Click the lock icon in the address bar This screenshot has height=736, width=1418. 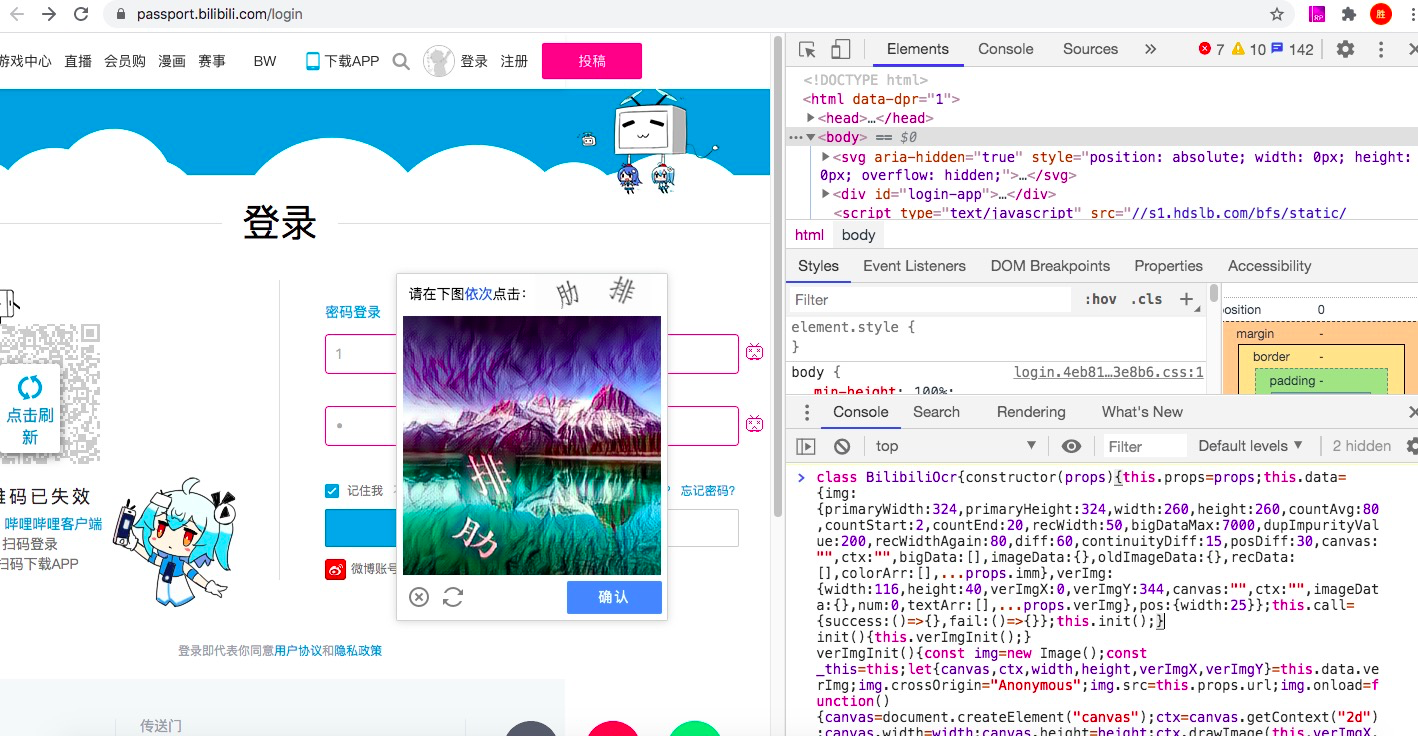(x=121, y=14)
